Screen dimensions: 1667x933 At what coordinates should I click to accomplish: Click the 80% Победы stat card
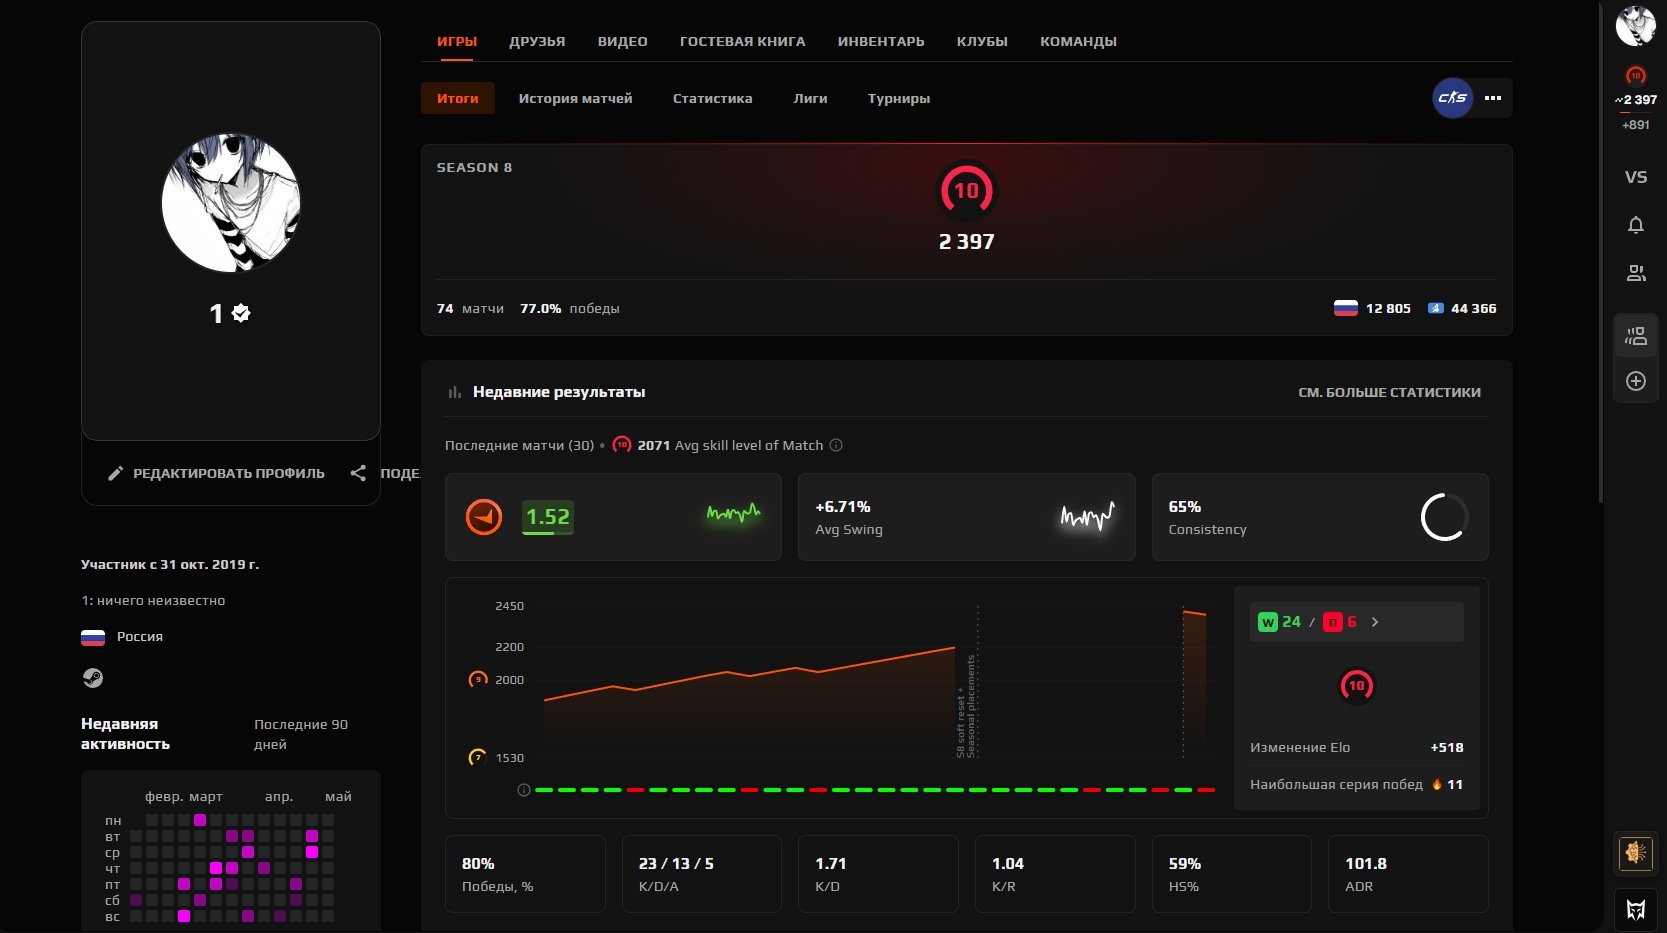[x=525, y=874]
